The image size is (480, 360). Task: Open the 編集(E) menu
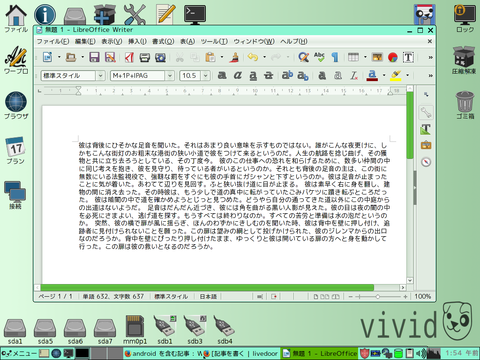[x=85, y=41]
